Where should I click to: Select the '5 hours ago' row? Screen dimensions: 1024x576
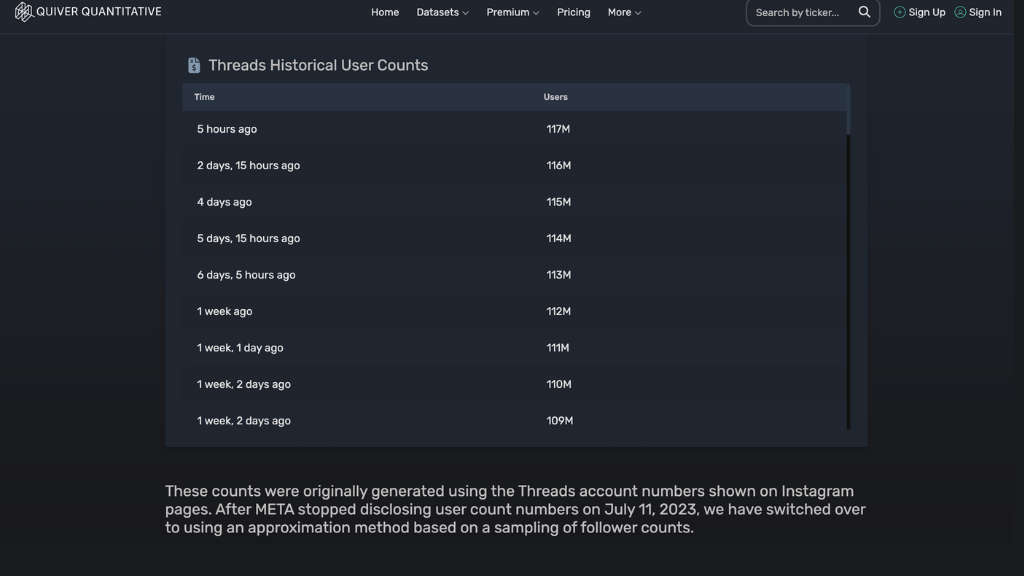pyautogui.click(x=515, y=129)
